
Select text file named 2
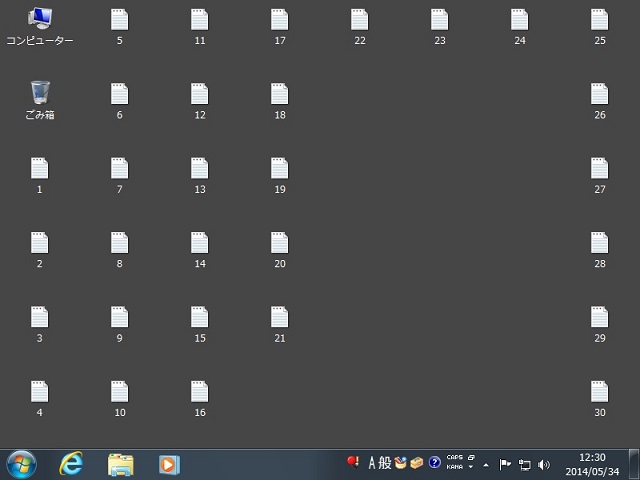coord(40,250)
